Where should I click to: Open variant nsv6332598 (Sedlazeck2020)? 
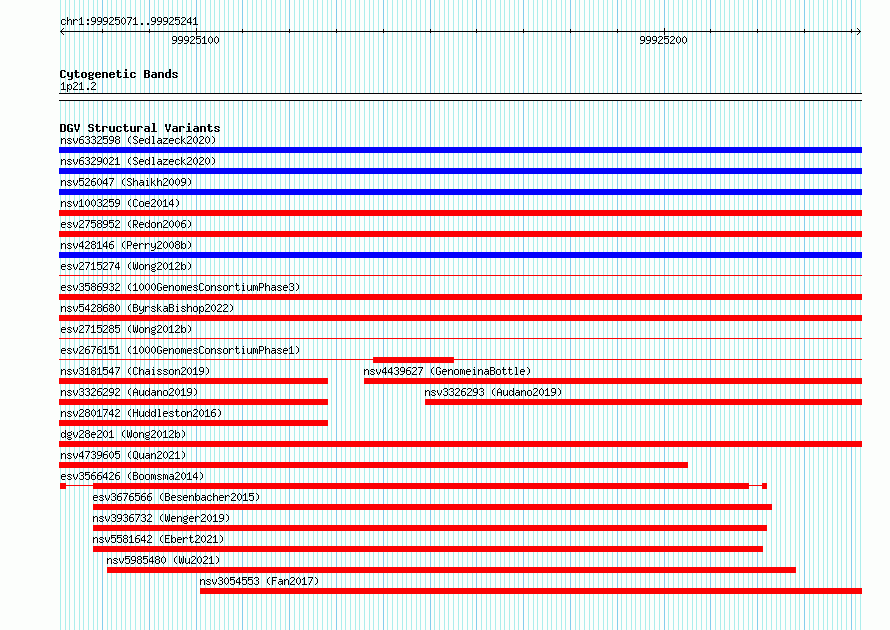tap(138, 140)
